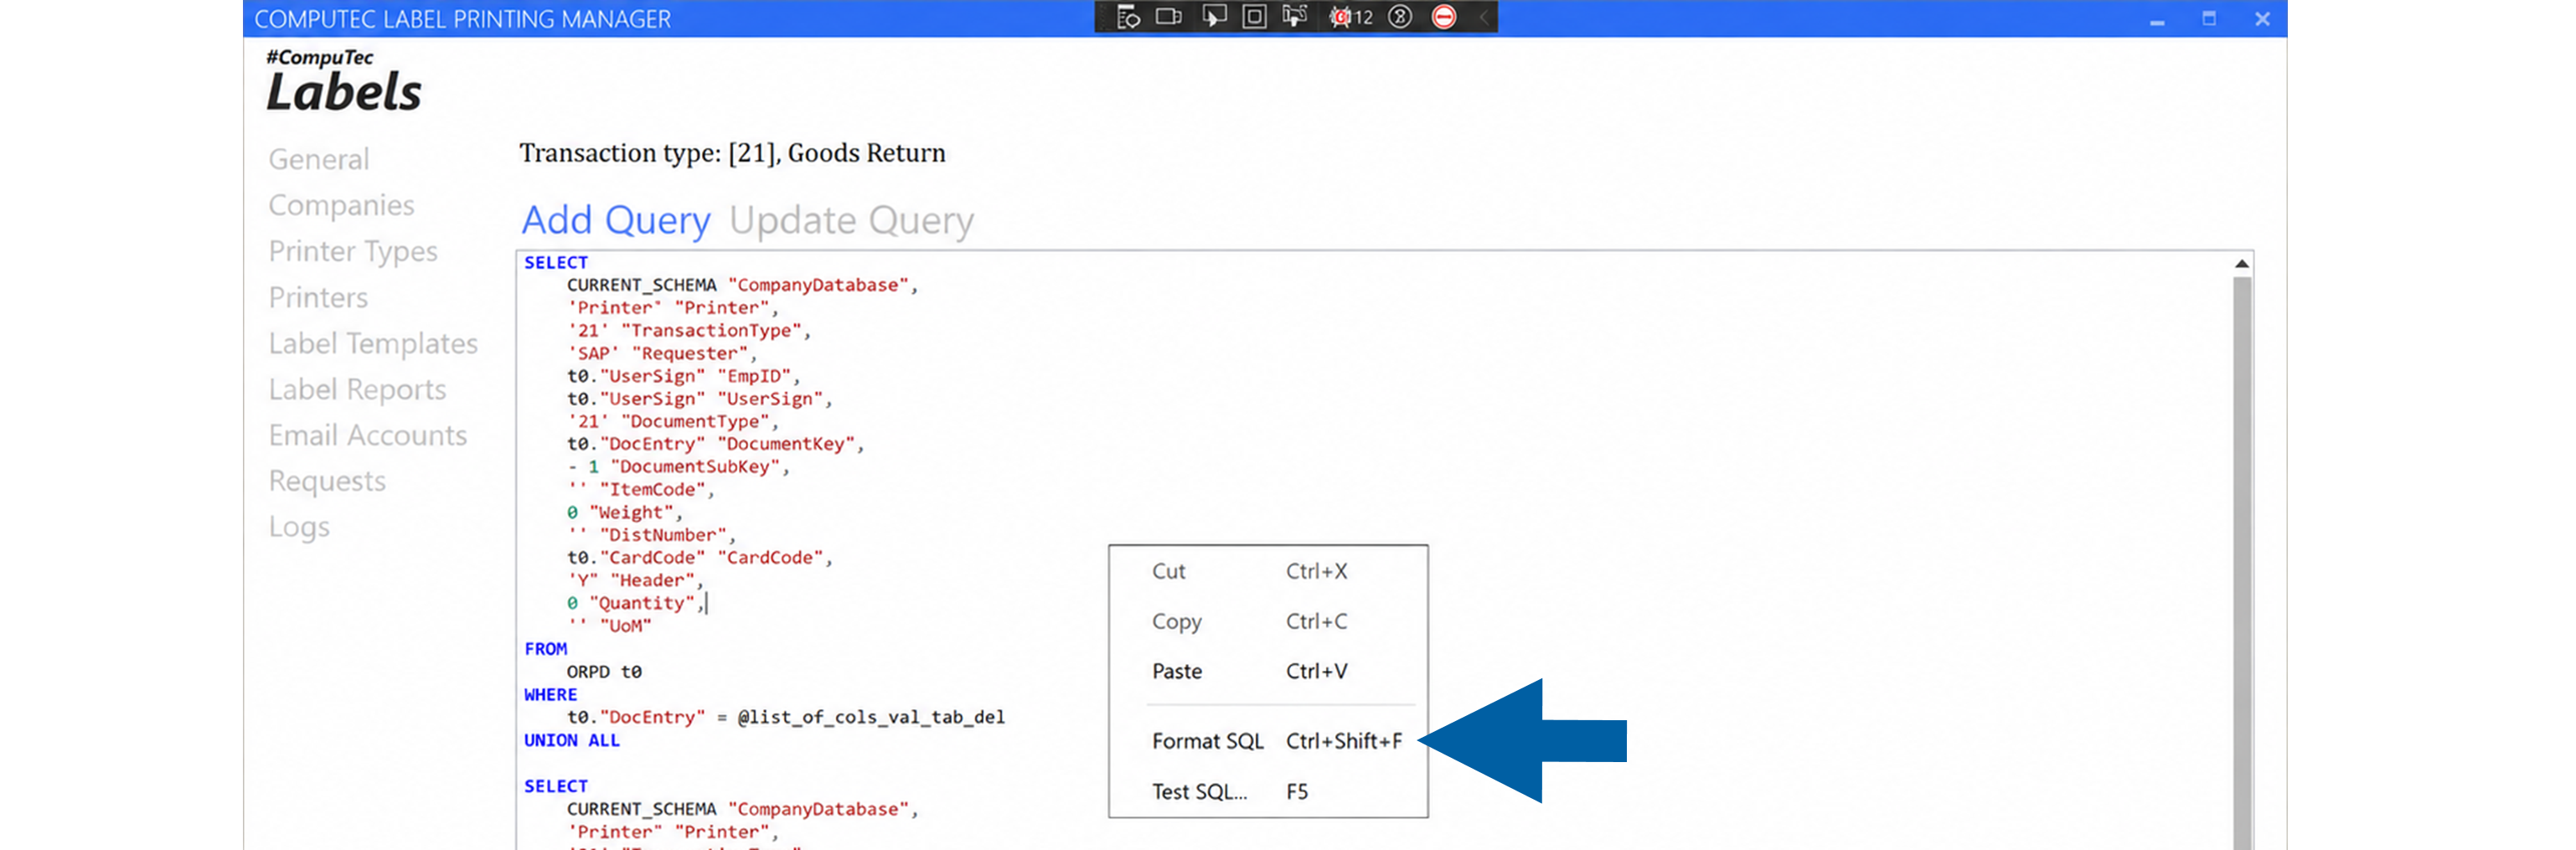Choose Paste from the context menu
Screen dimensions: 2576x850
1268,671
